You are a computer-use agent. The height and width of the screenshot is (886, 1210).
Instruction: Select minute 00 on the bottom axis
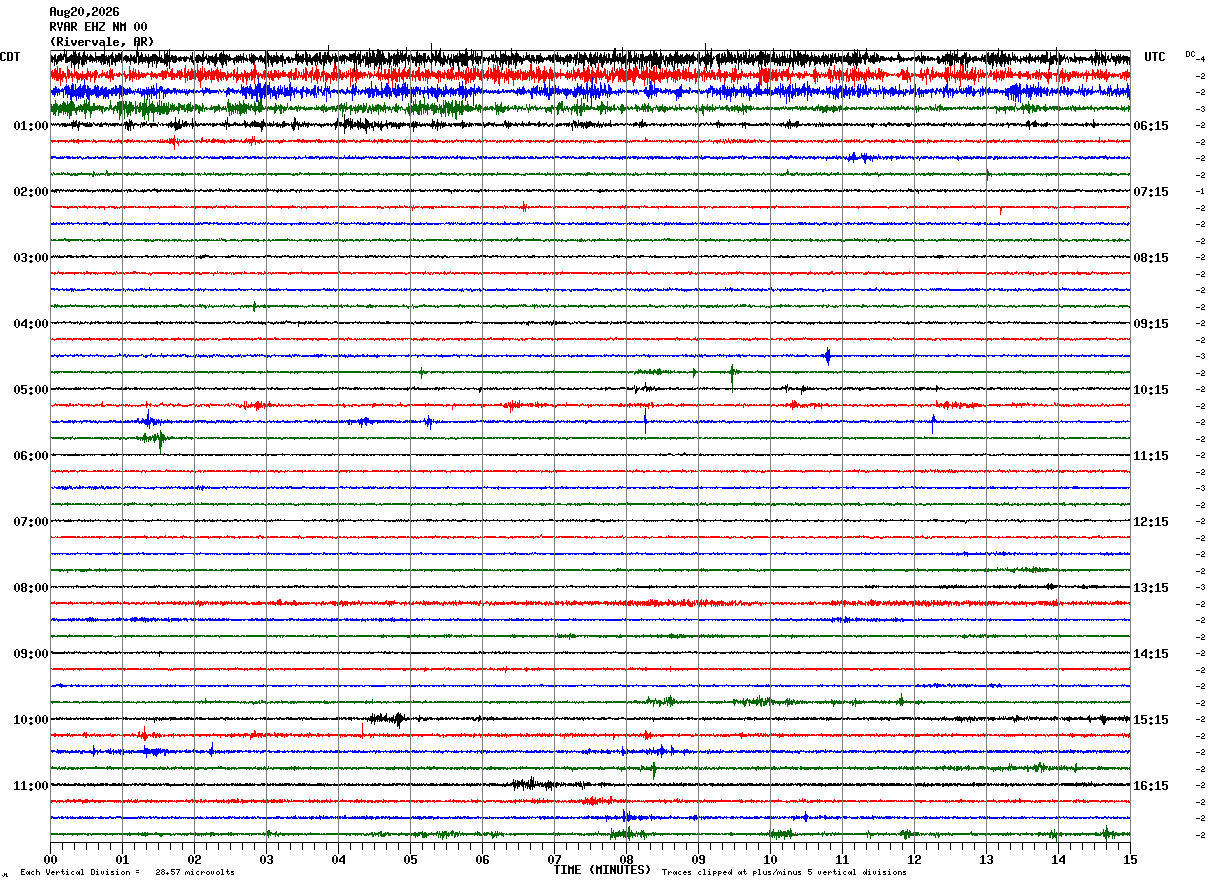click(50, 859)
